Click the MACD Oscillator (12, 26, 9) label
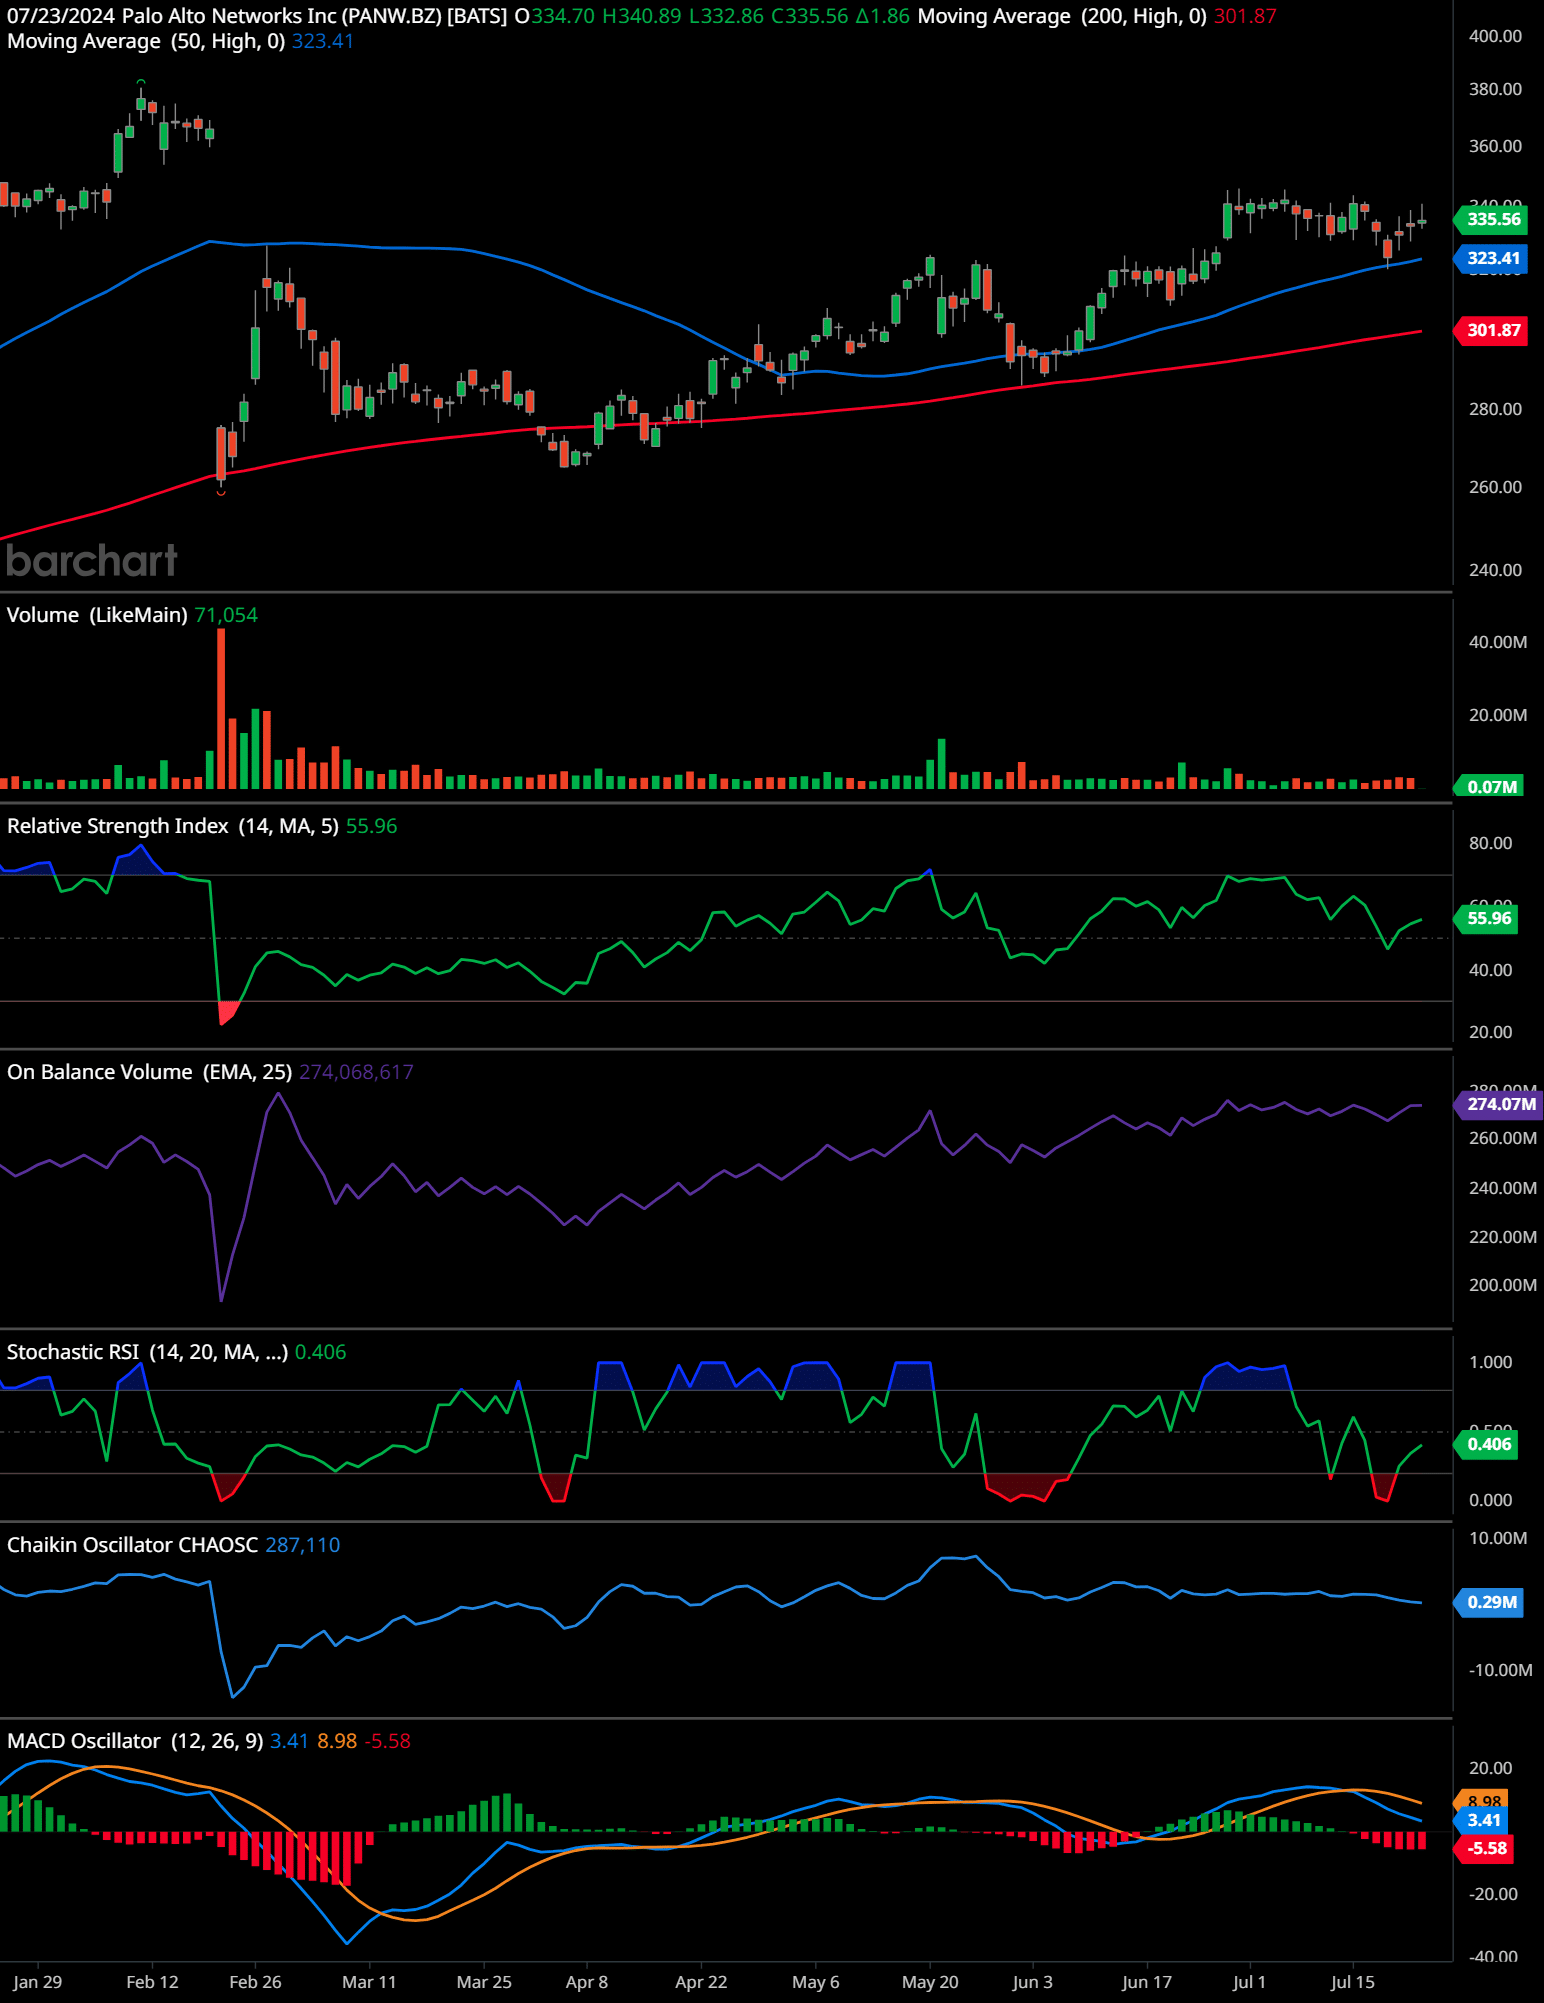This screenshot has height=2003, width=1544. [135, 1741]
